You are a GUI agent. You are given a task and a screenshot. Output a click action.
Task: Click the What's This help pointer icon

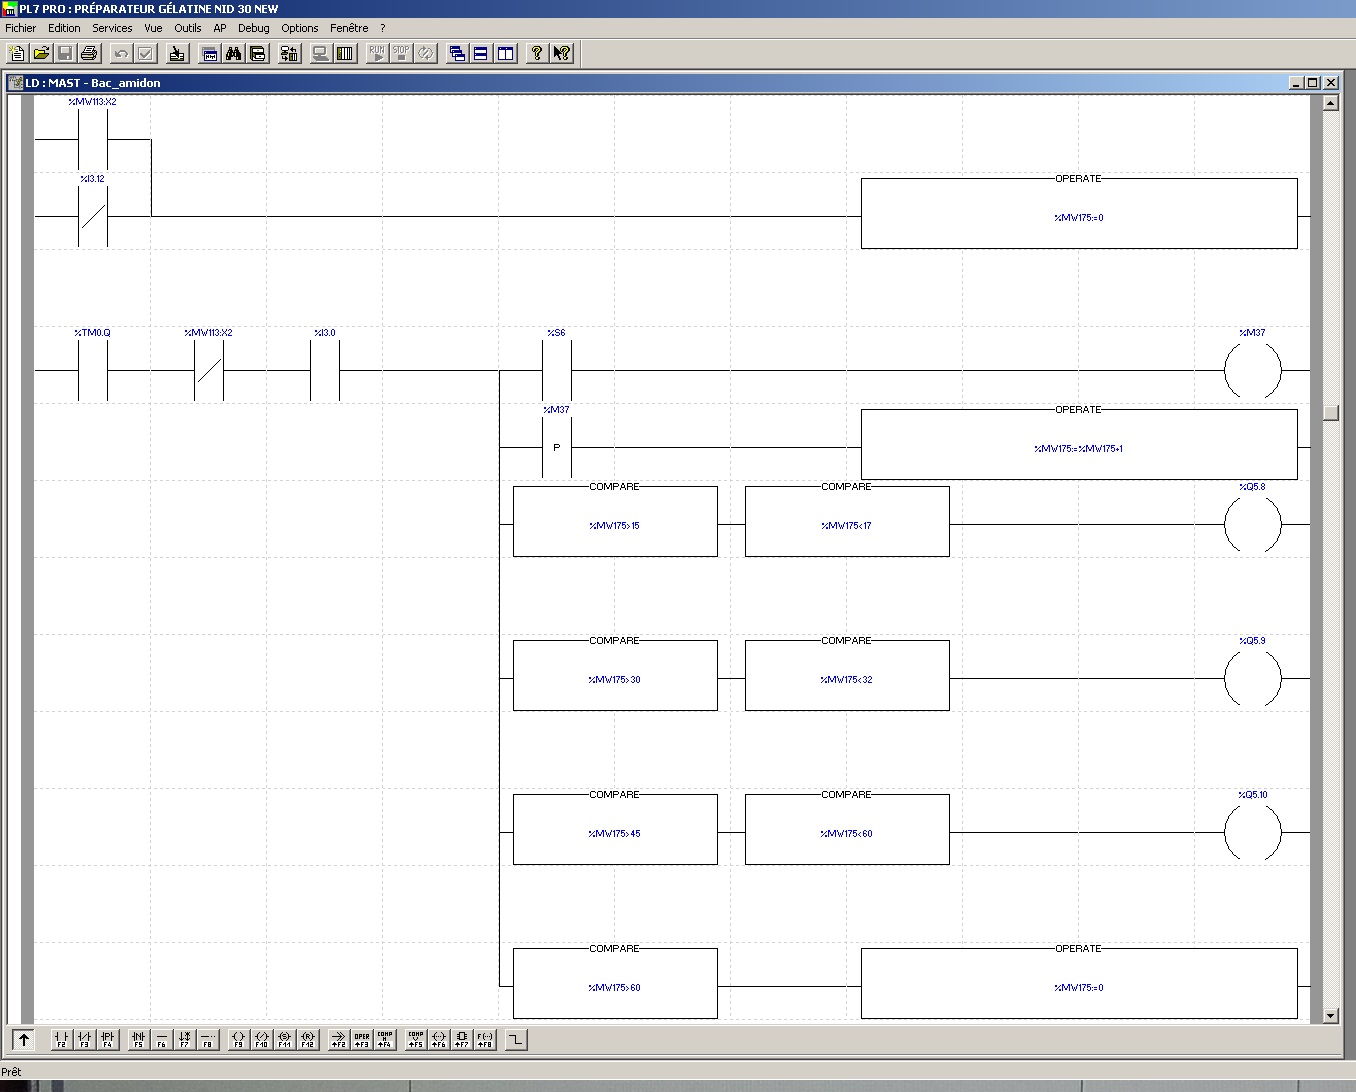pos(562,53)
